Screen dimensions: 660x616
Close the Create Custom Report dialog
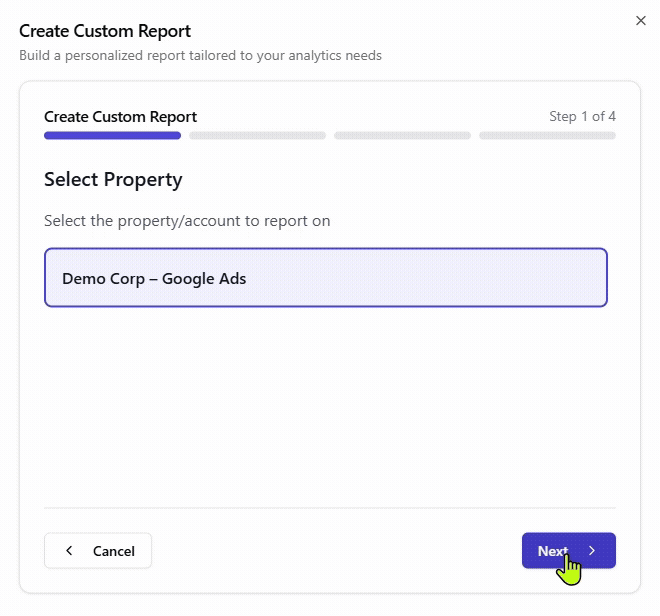pyautogui.click(x=641, y=21)
